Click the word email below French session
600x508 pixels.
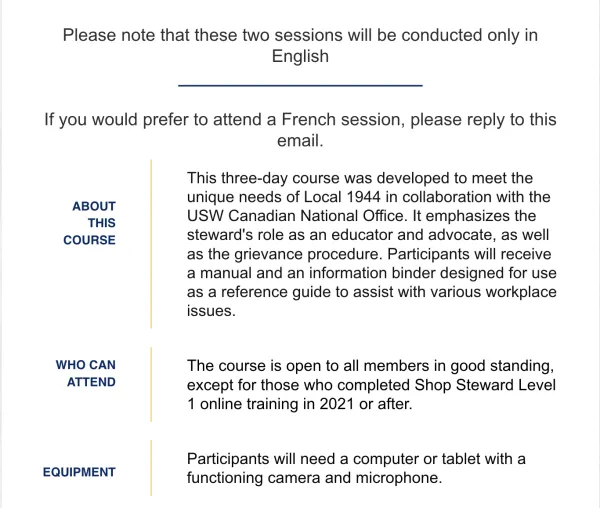(300, 141)
